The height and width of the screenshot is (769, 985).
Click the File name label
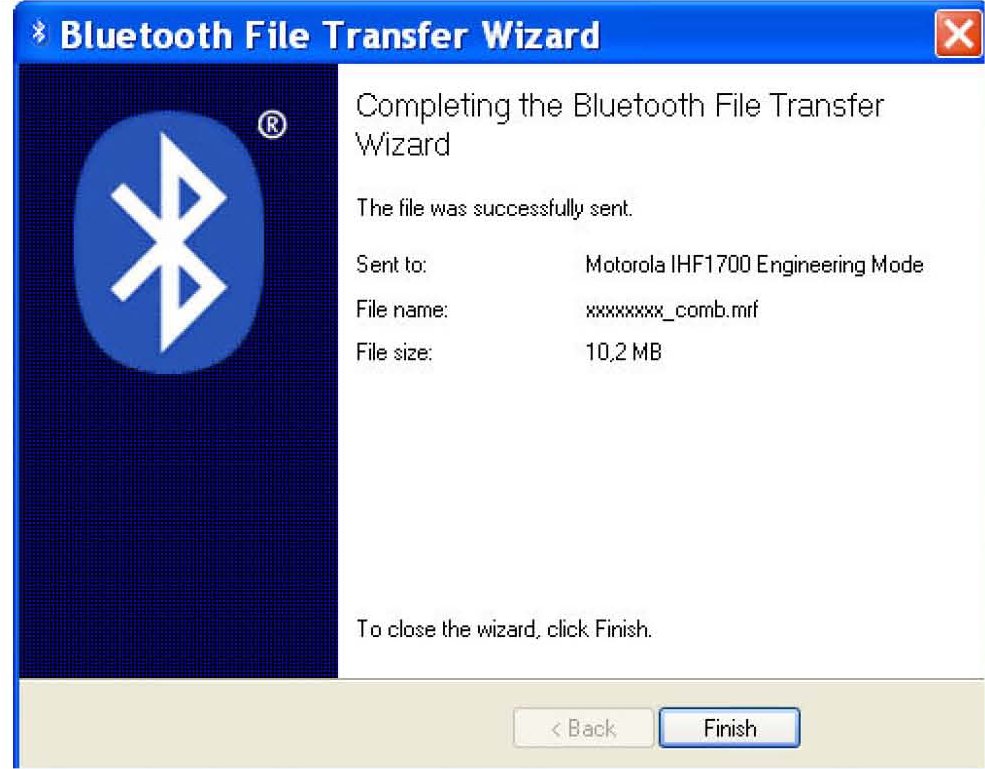pyautogui.click(x=402, y=309)
